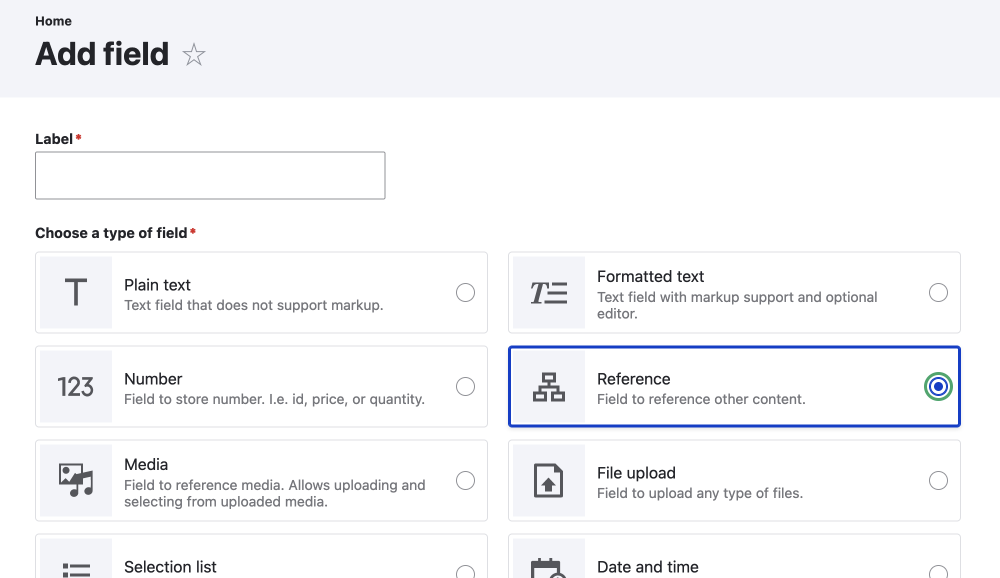1000x578 pixels.
Task: Select the Date and time radio button
Action: [938, 572]
